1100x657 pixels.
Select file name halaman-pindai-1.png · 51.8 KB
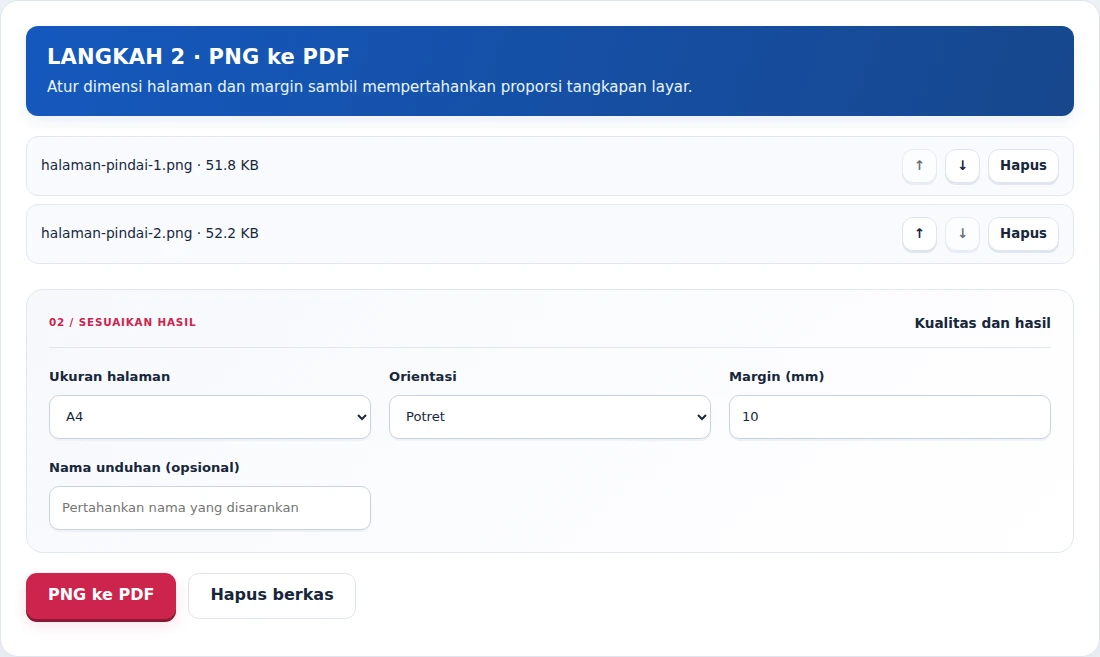pyautogui.click(x=149, y=165)
